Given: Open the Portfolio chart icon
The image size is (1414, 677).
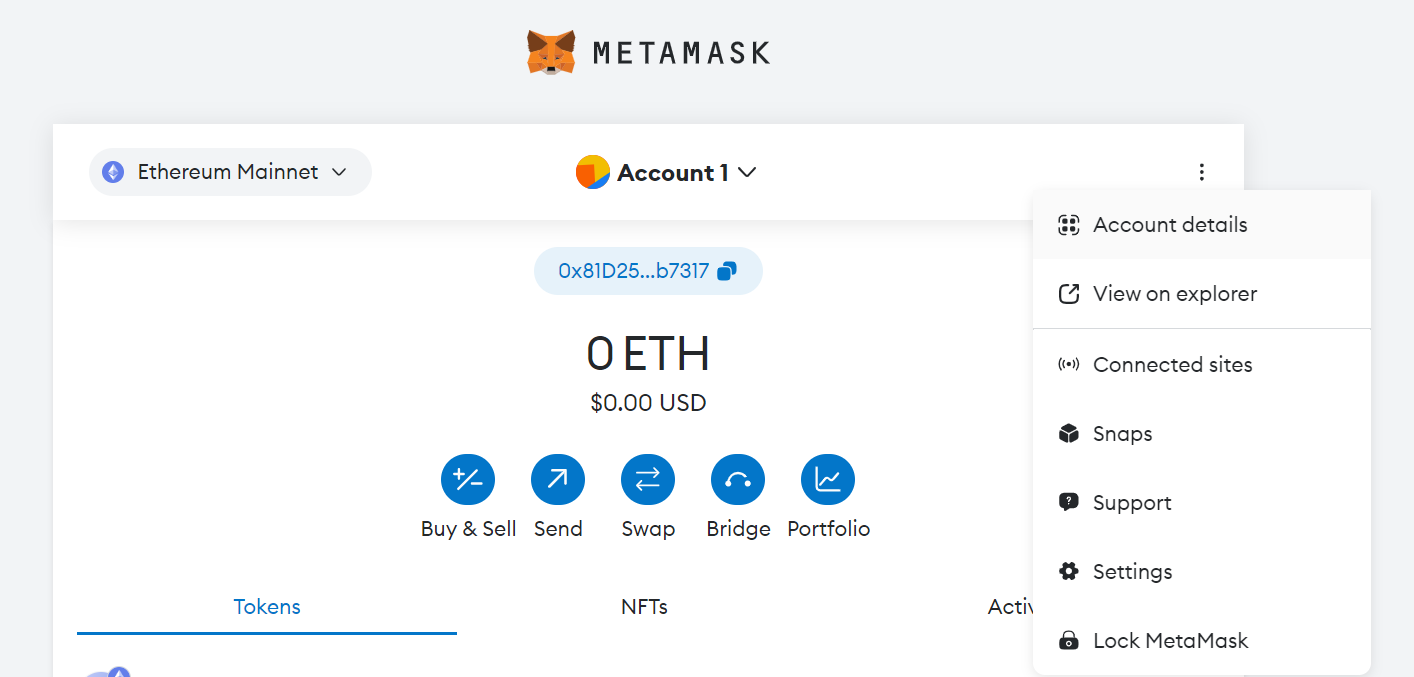Looking at the screenshot, I should click(x=828, y=480).
